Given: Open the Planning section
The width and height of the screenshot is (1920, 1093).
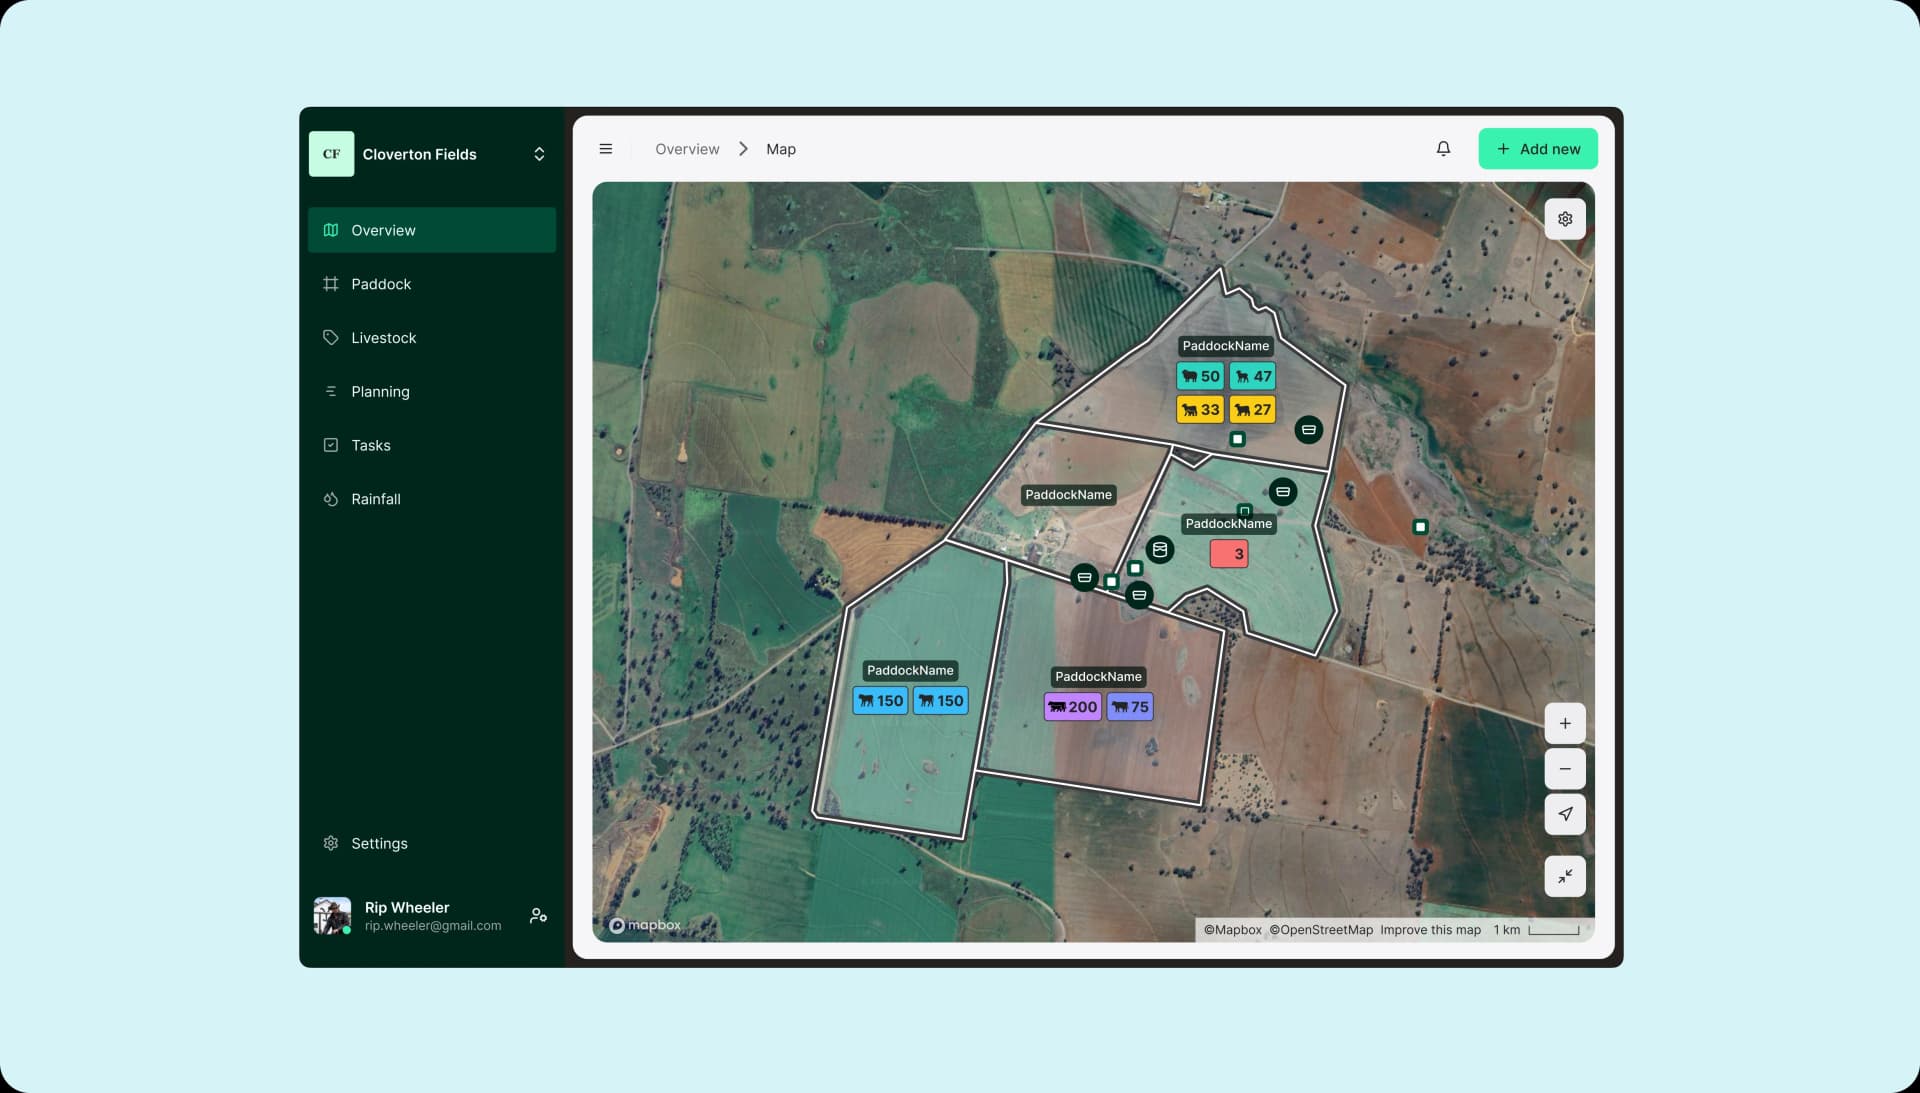Looking at the screenshot, I should point(432,392).
